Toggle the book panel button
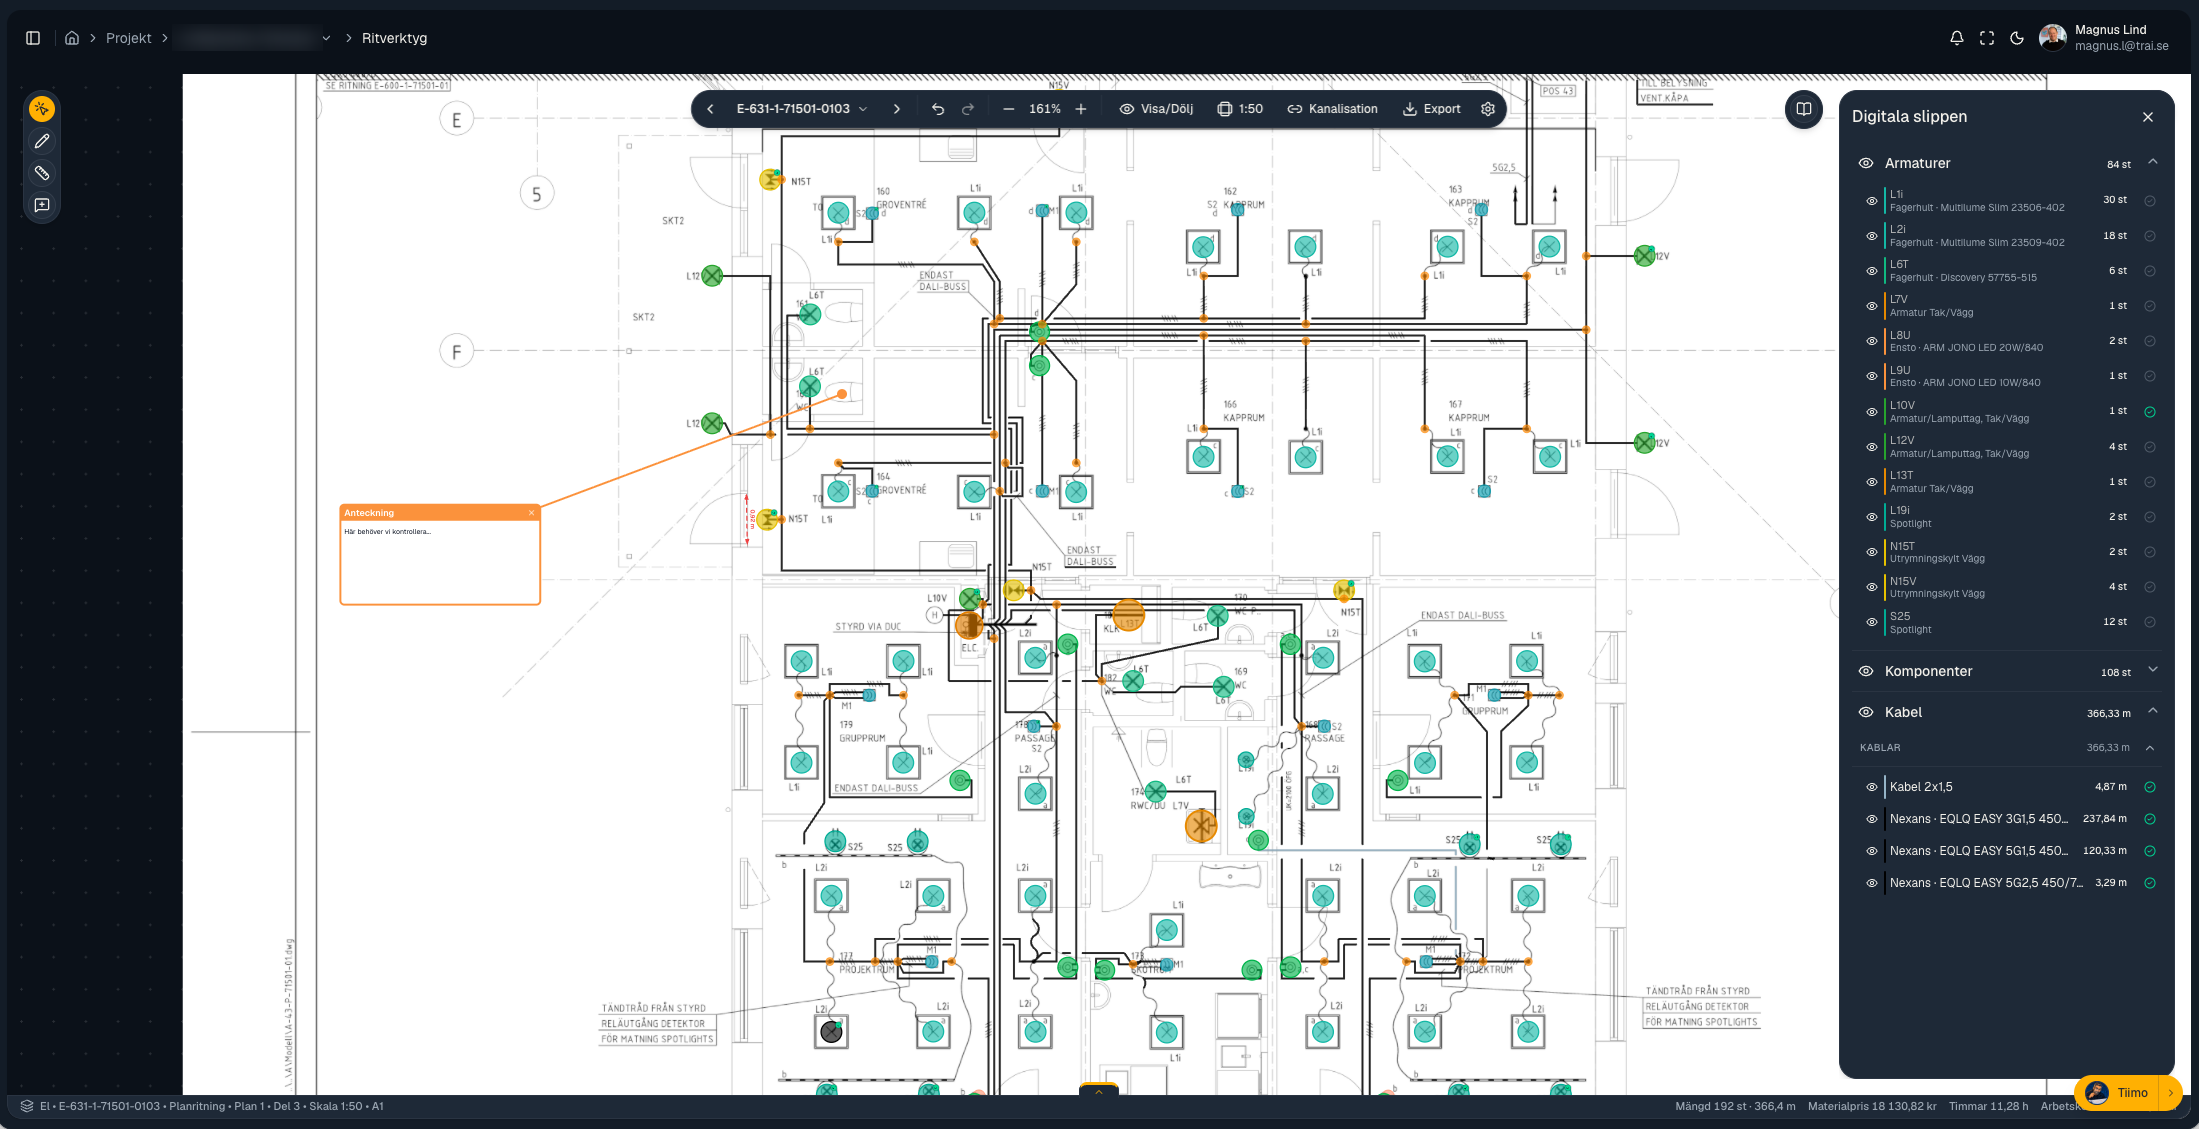This screenshot has height=1129, width=2199. [x=1804, y=109]
